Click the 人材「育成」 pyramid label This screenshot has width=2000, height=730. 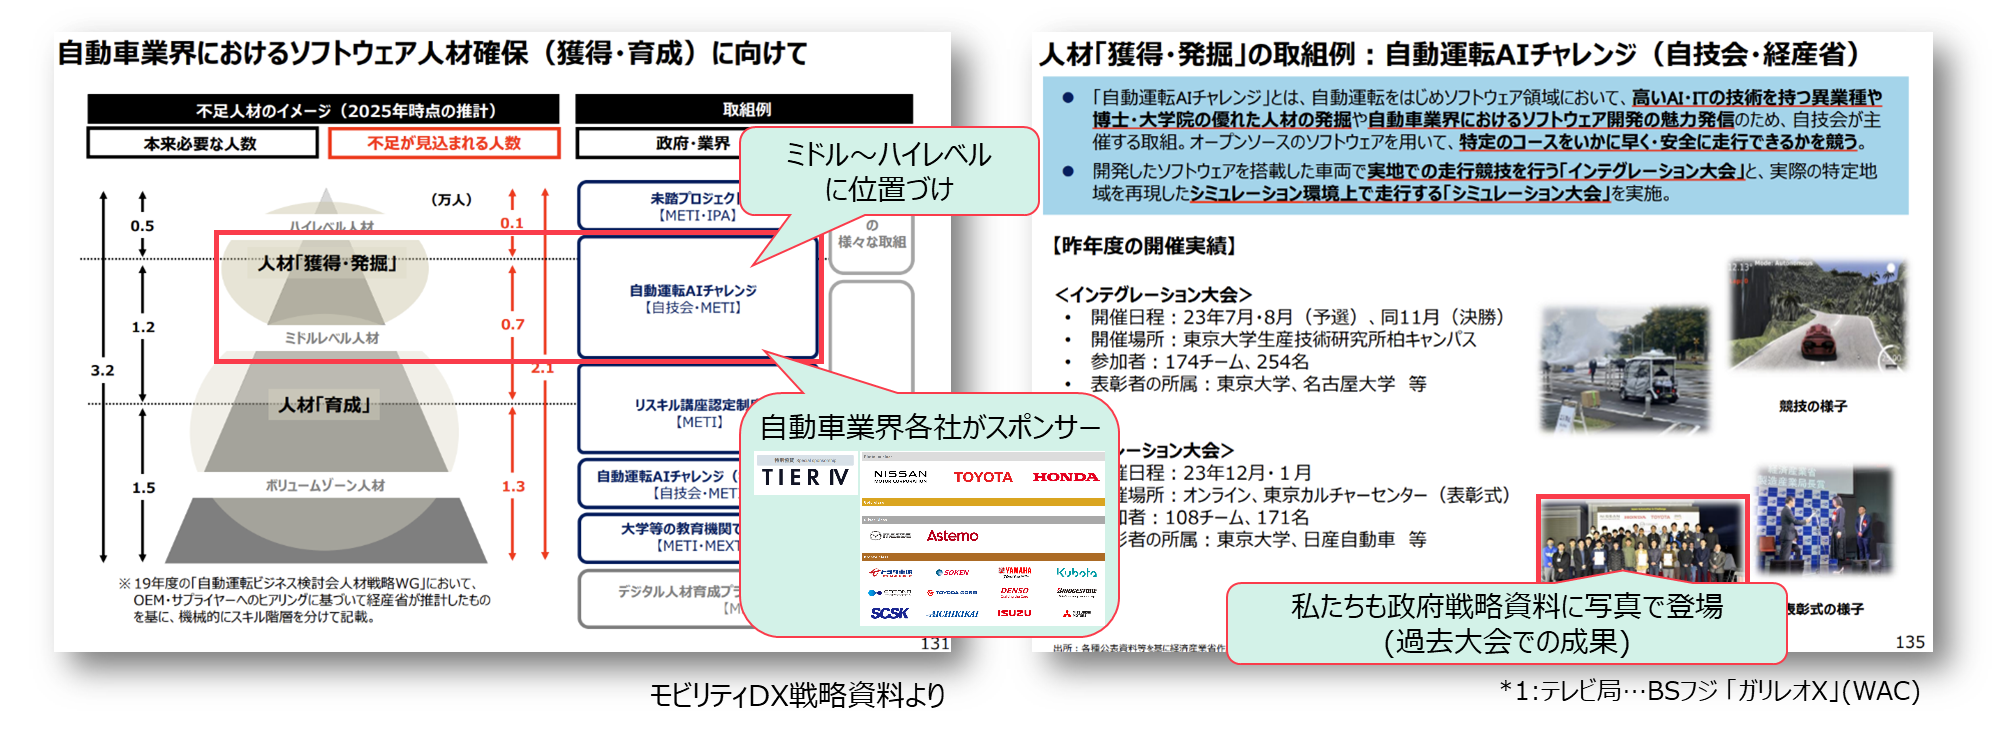[x=325, y=404]
